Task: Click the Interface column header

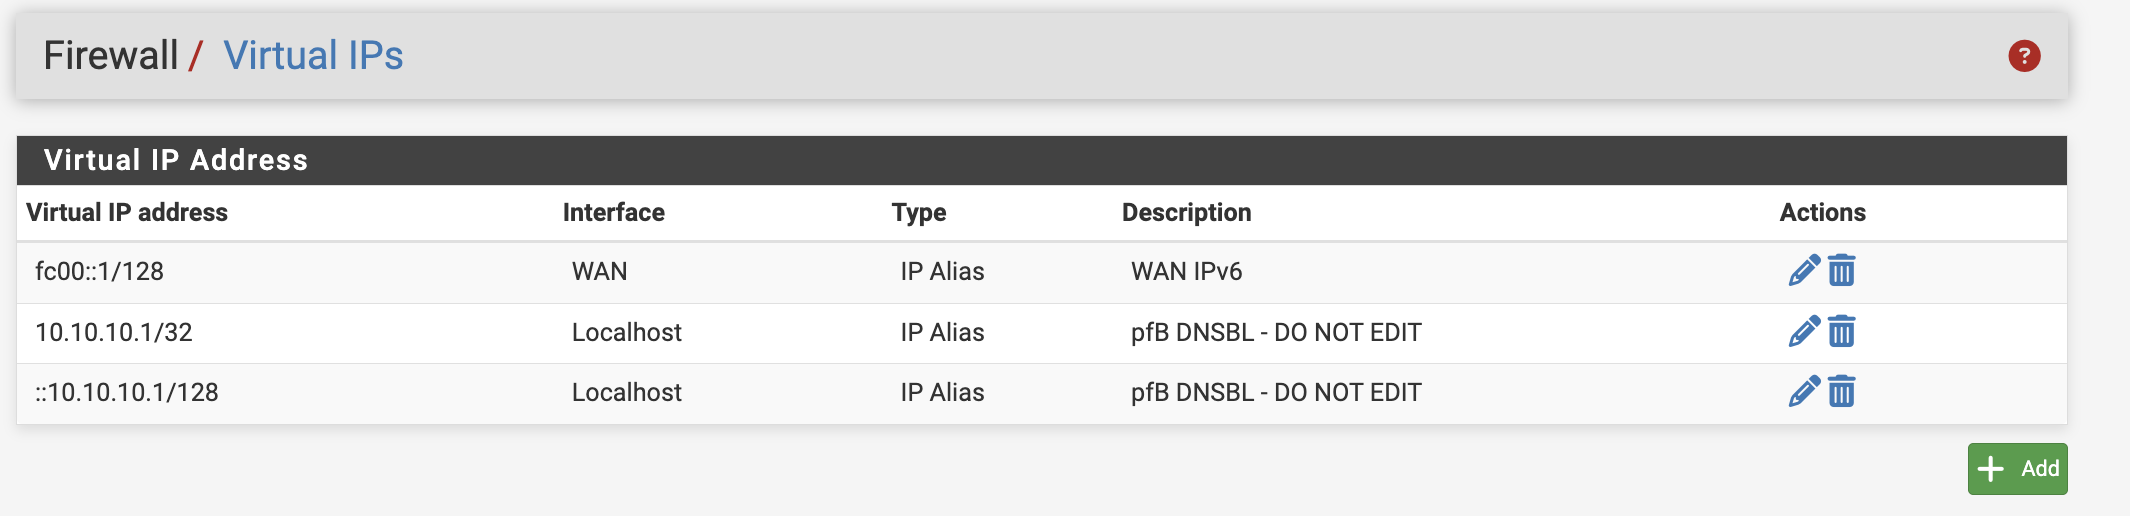Action: (613, 213)
